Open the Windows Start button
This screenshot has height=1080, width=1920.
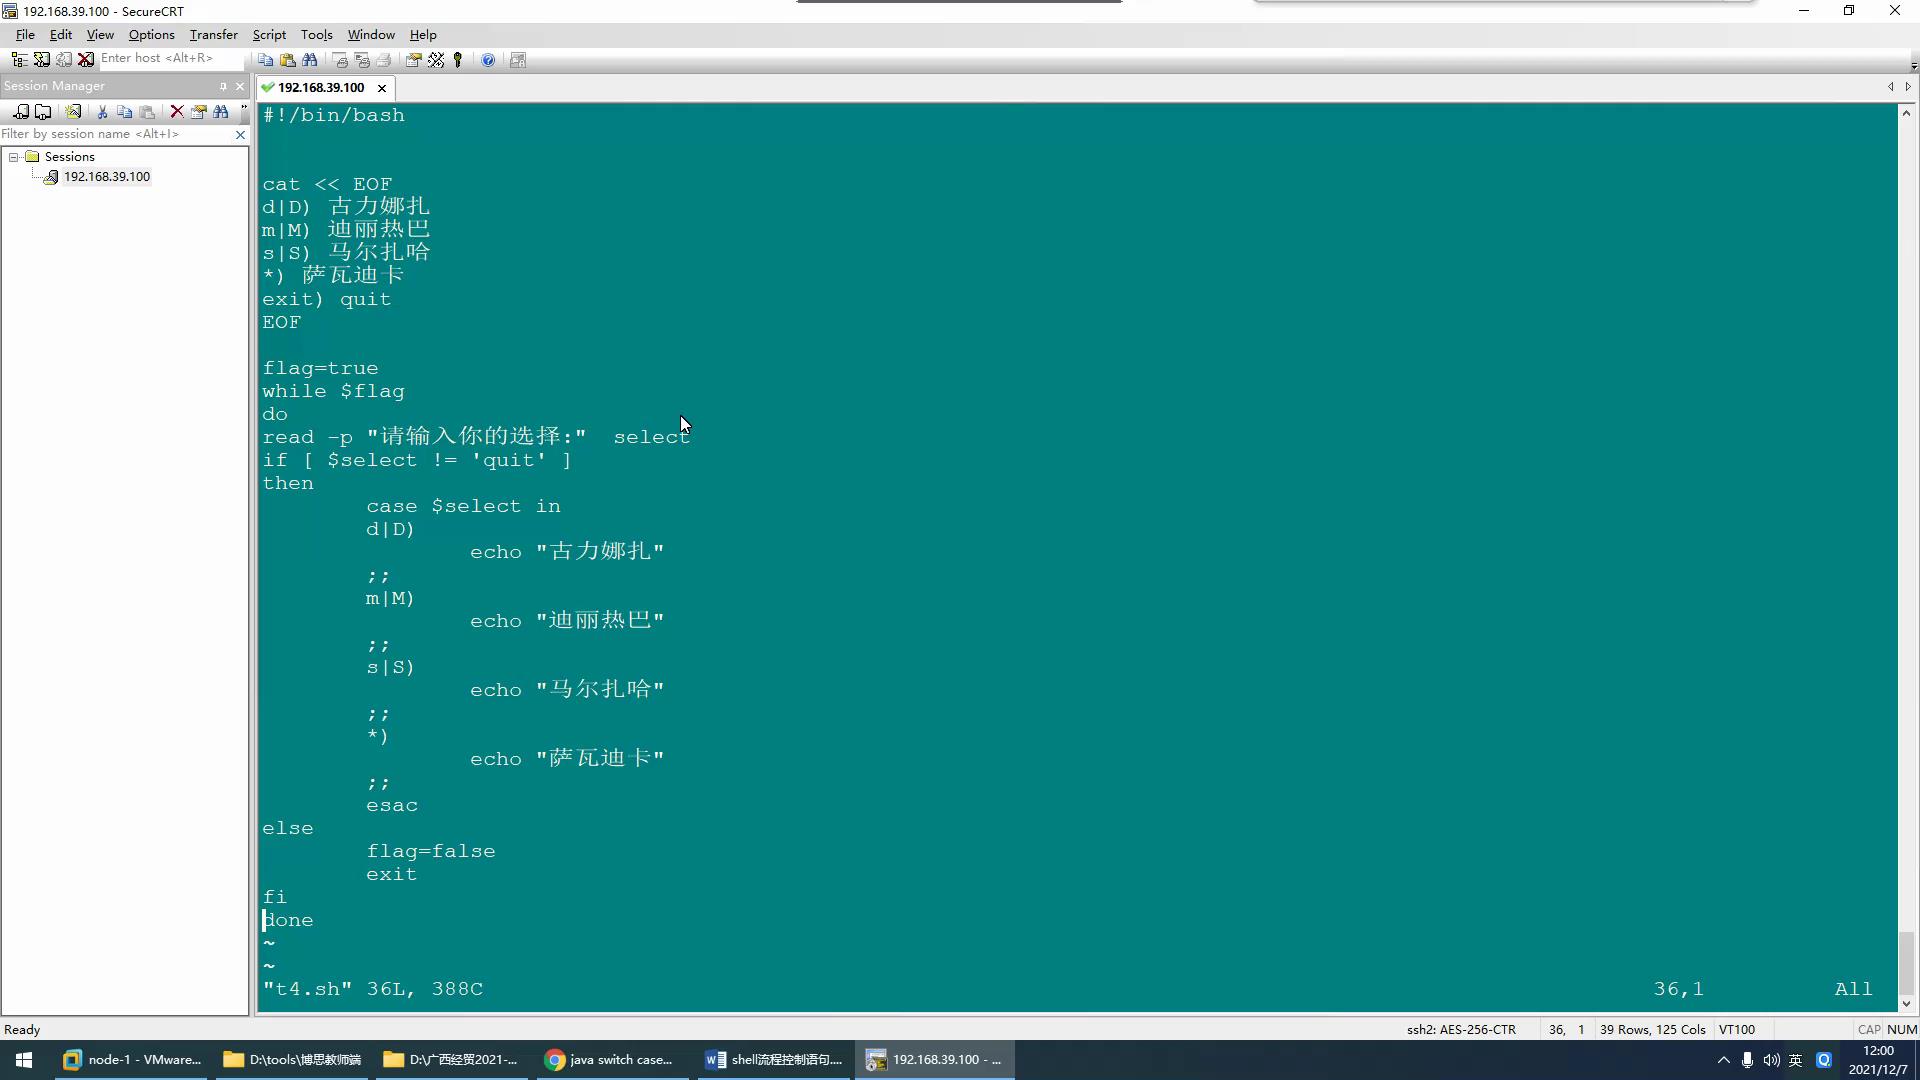[24, 1060]
